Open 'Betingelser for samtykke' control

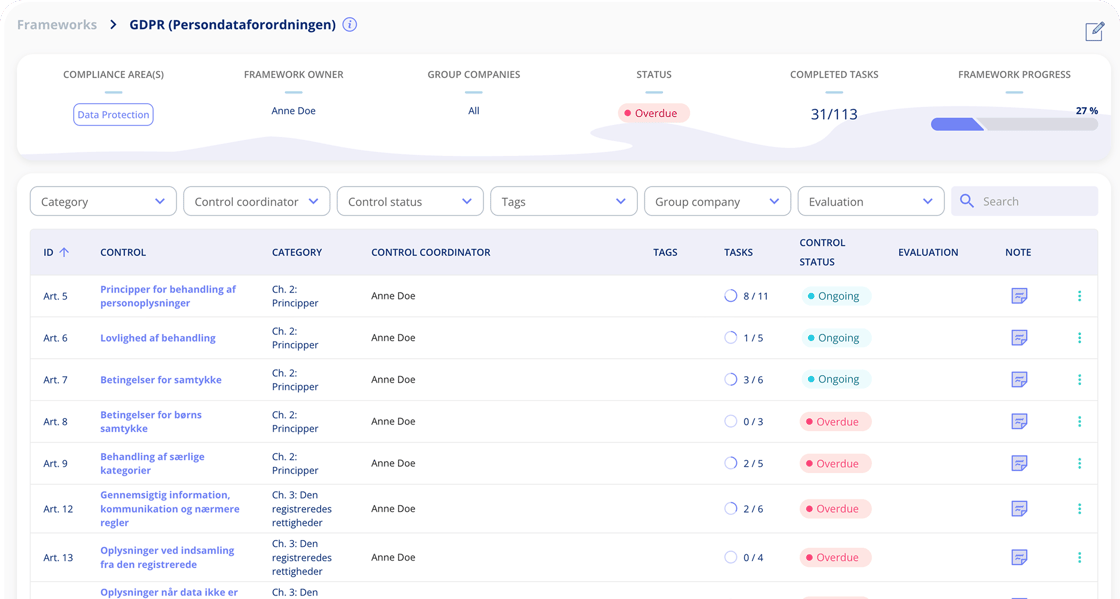click(161, 379)
